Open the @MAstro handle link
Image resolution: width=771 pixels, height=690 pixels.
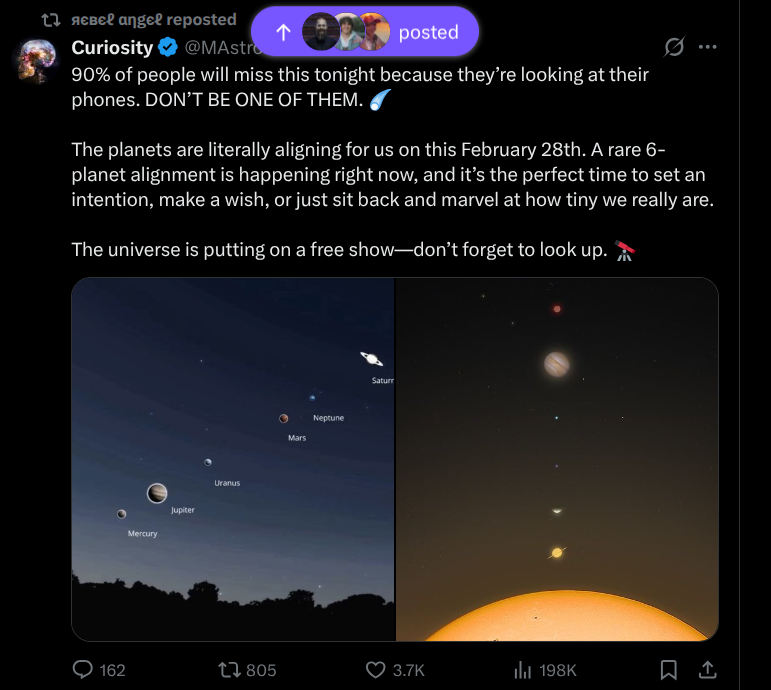coord(217,47)
